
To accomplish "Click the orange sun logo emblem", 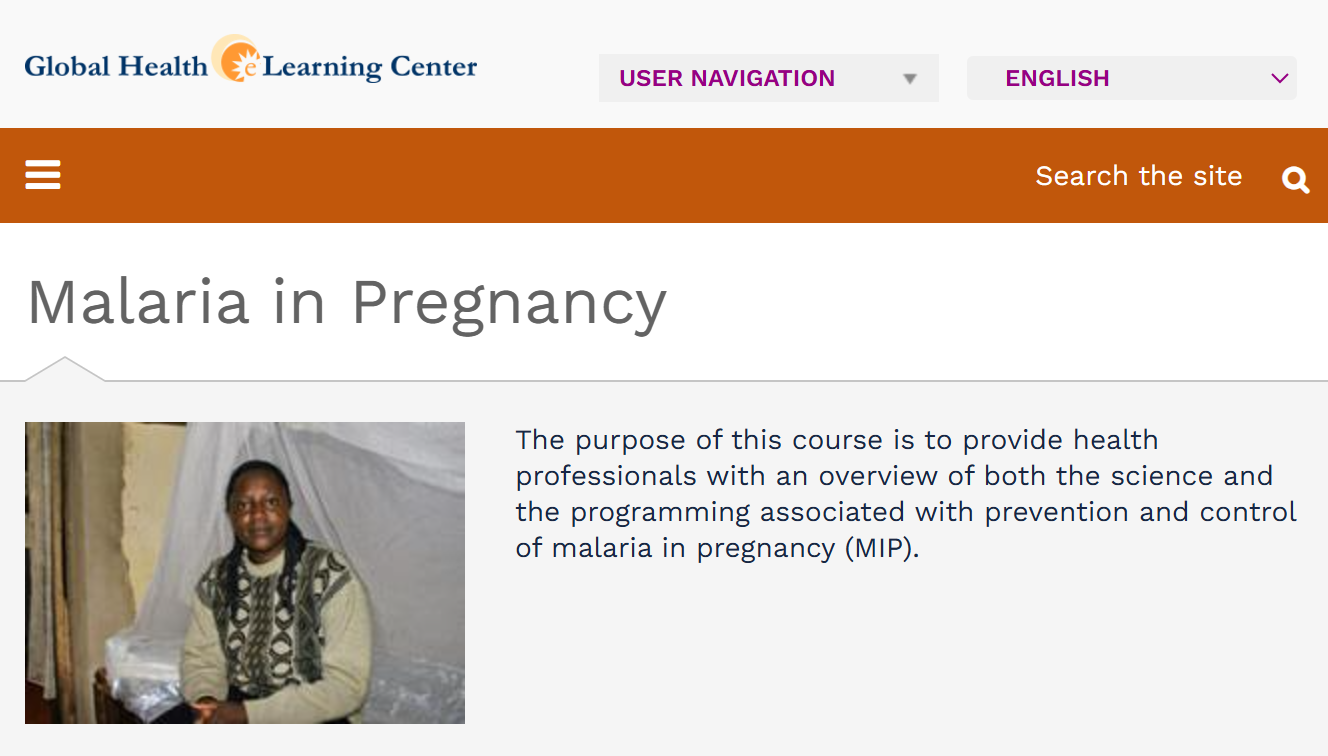I will [237, 59].
